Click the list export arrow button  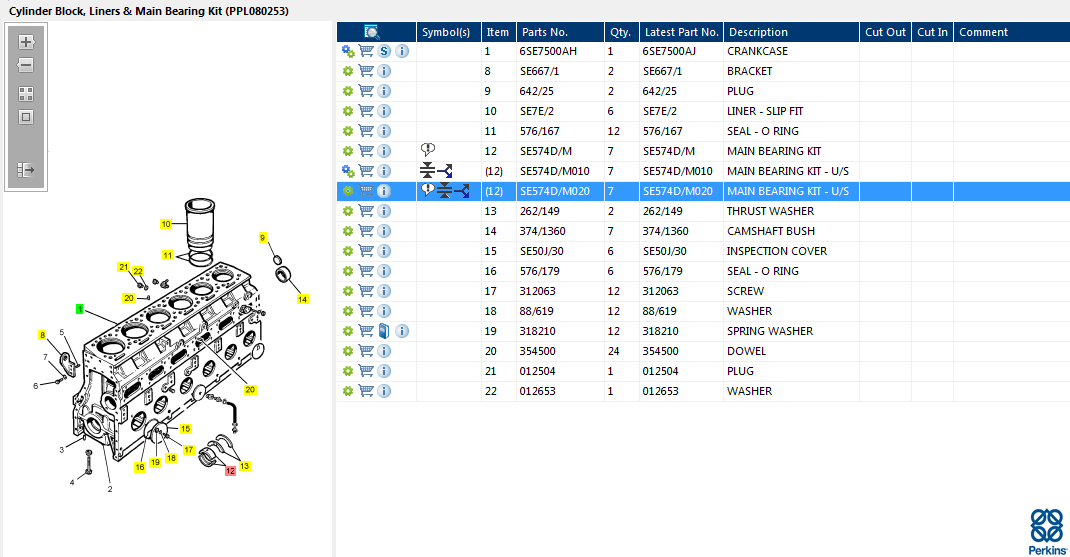(x=26, y=170)
